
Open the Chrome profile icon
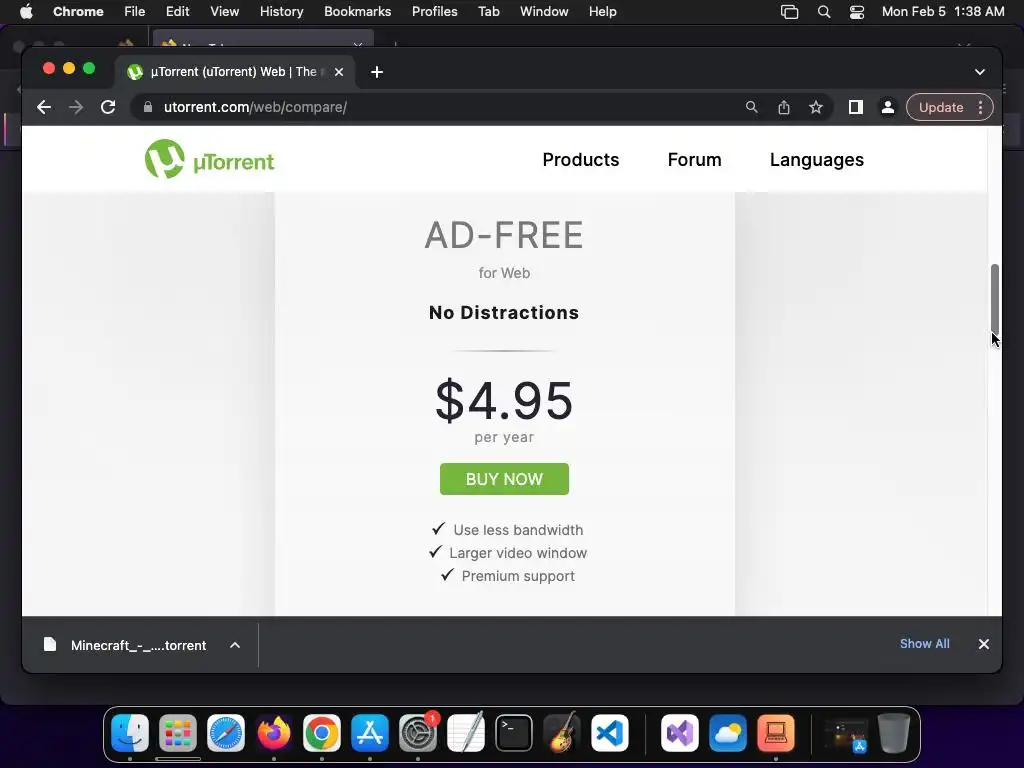[888, 107]
